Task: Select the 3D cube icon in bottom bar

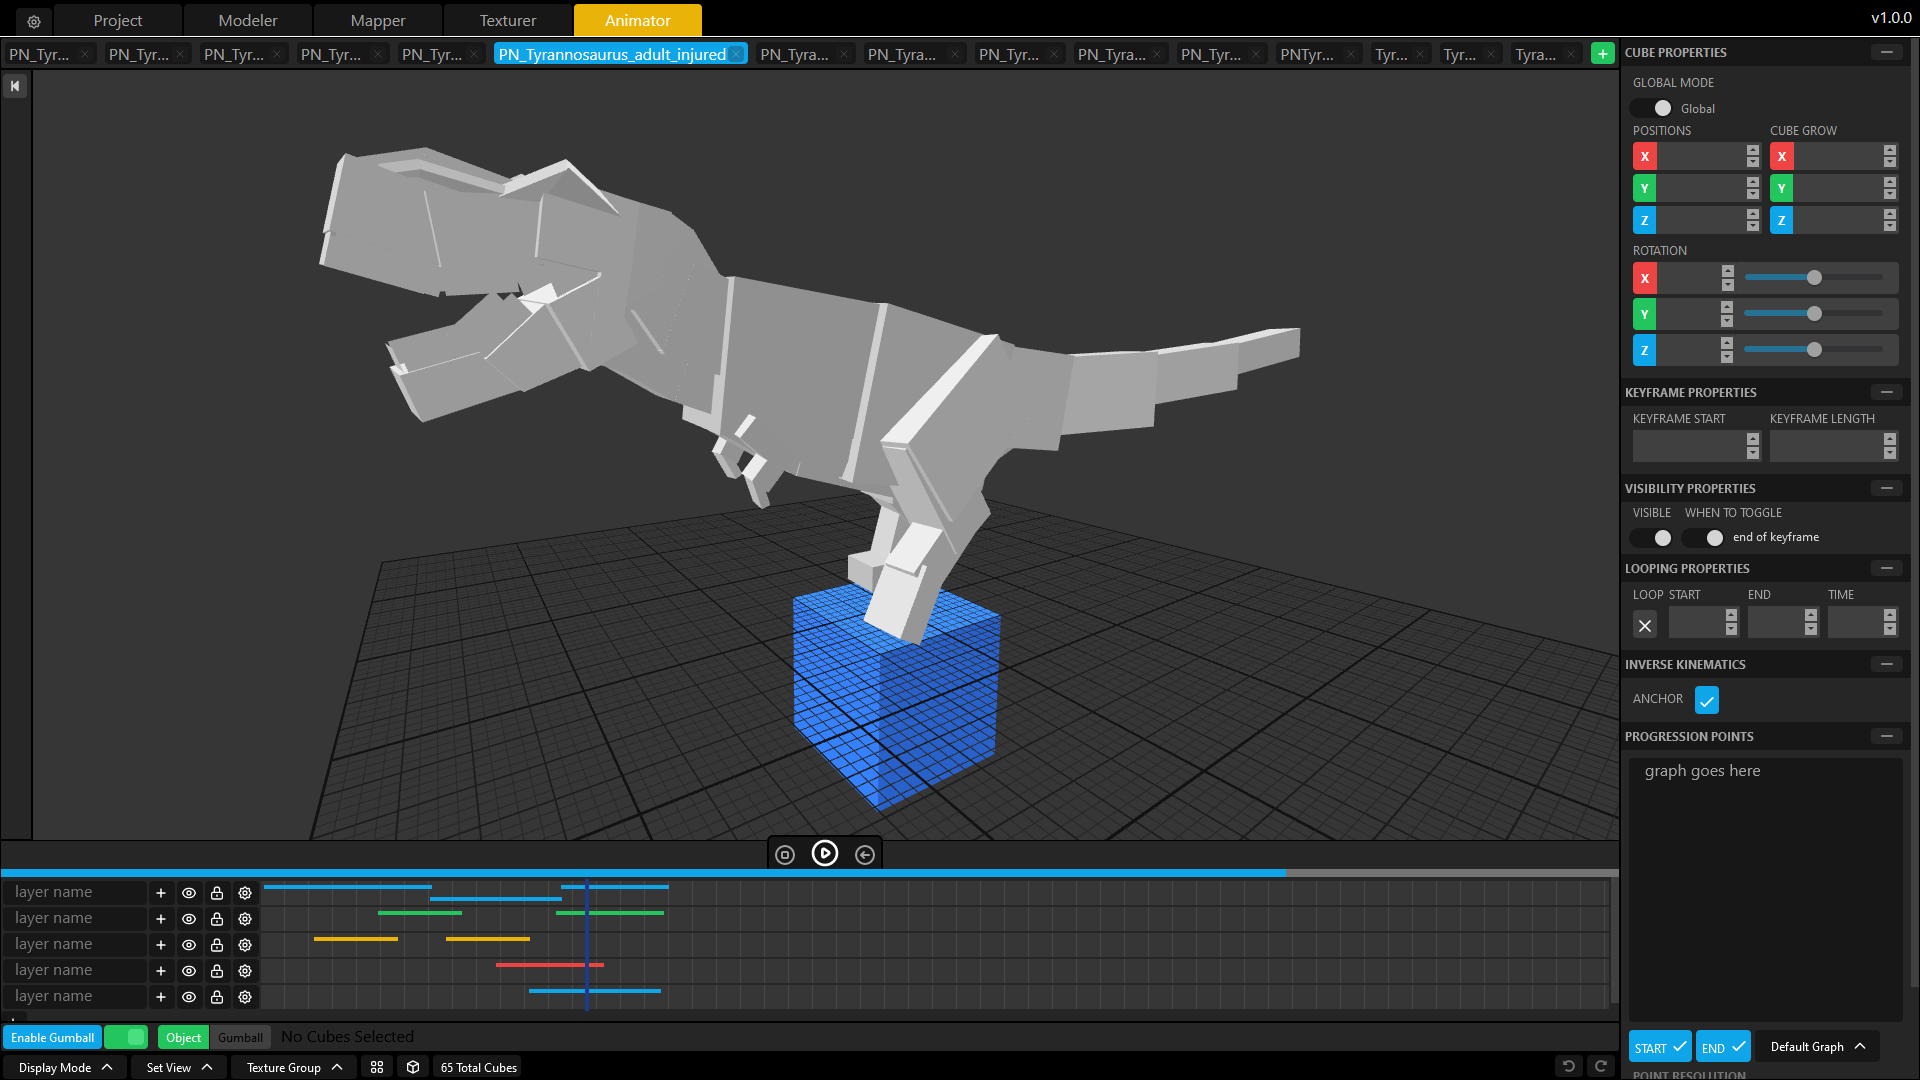Action: [x=413, y=1067]
